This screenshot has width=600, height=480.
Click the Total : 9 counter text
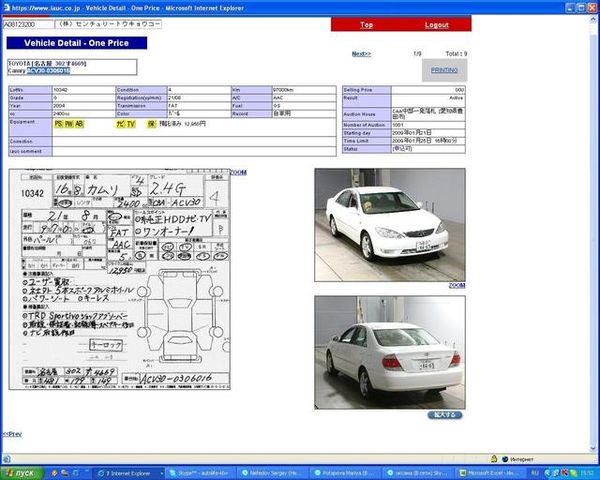point(456,54)
